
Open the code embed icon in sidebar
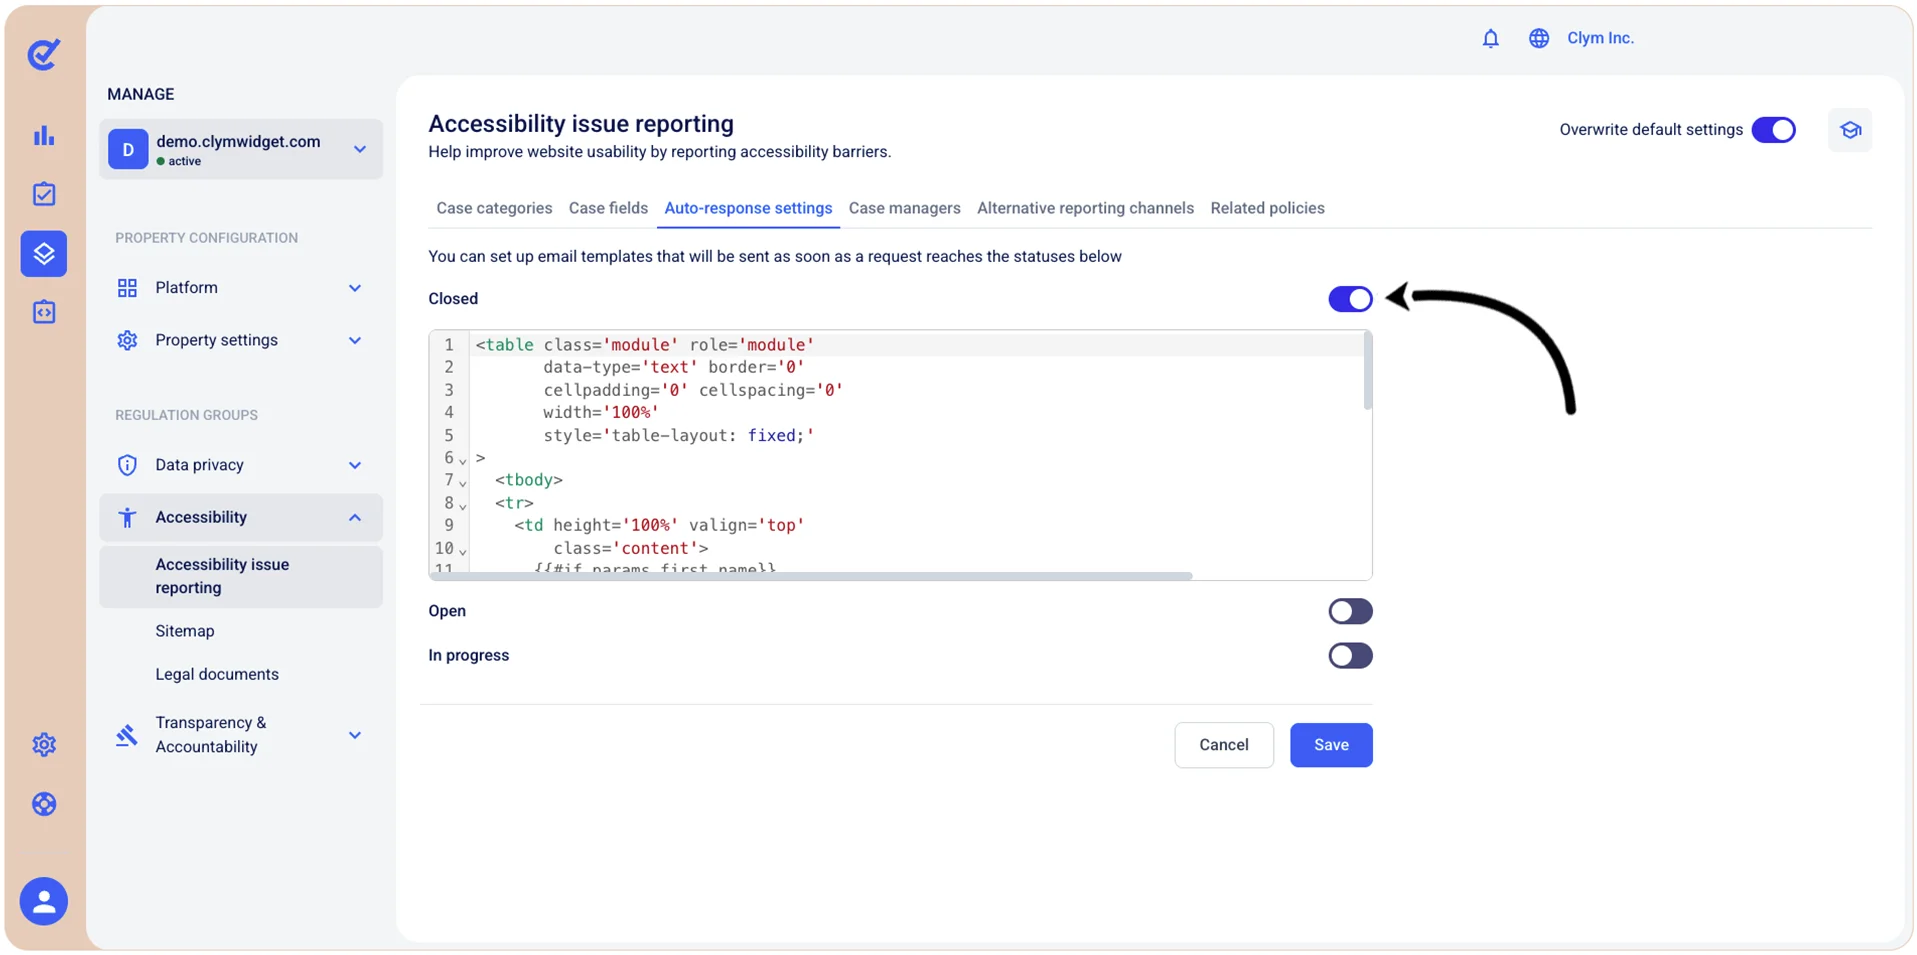click(44, 312)
